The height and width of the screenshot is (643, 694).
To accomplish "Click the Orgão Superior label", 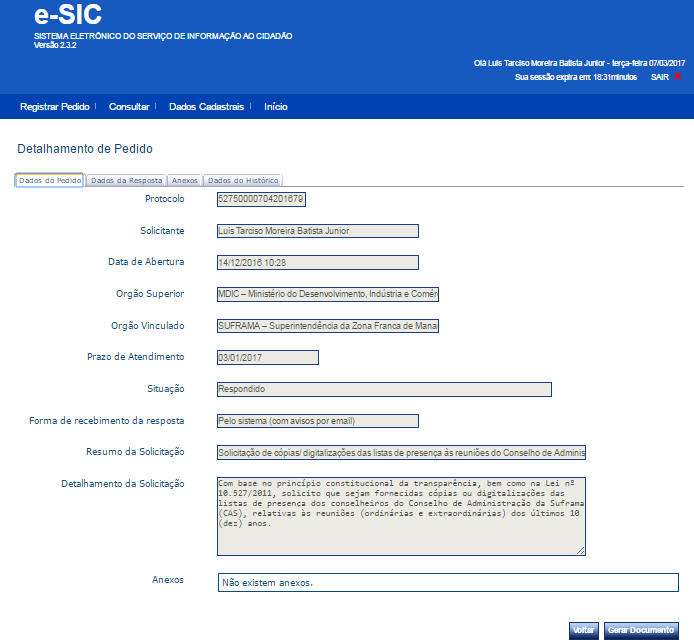I will pos(150,294).
